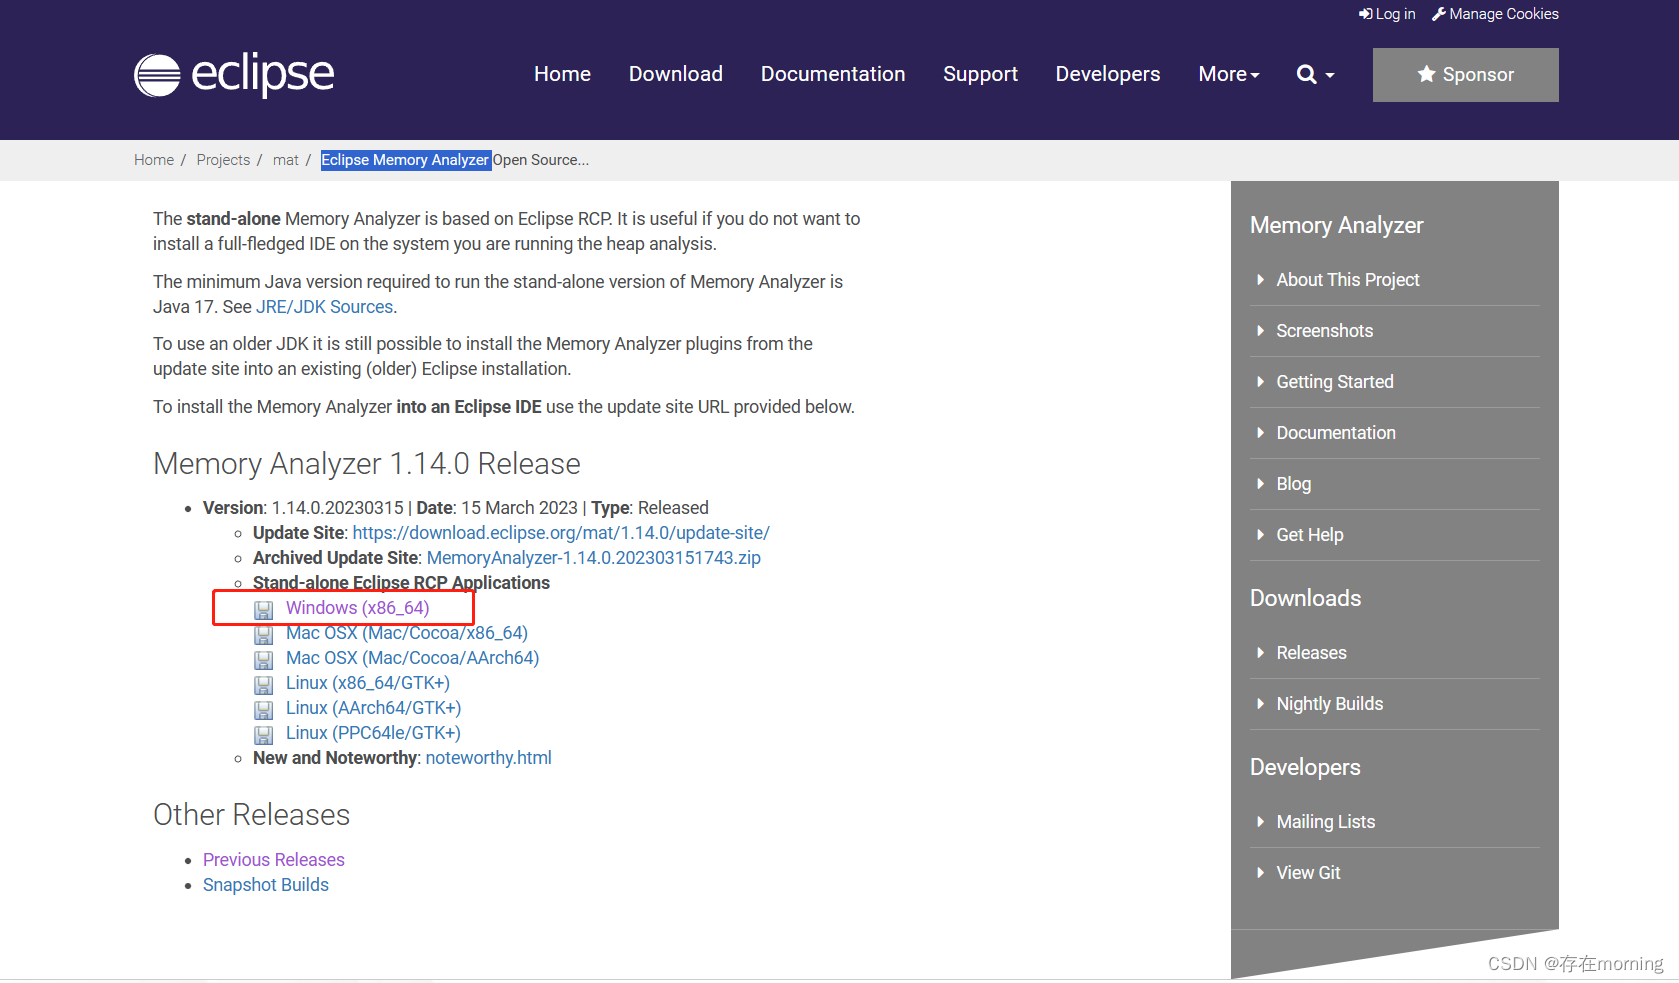
Task: Click Manage Cookies link
Action: [x=1495, y=14]
